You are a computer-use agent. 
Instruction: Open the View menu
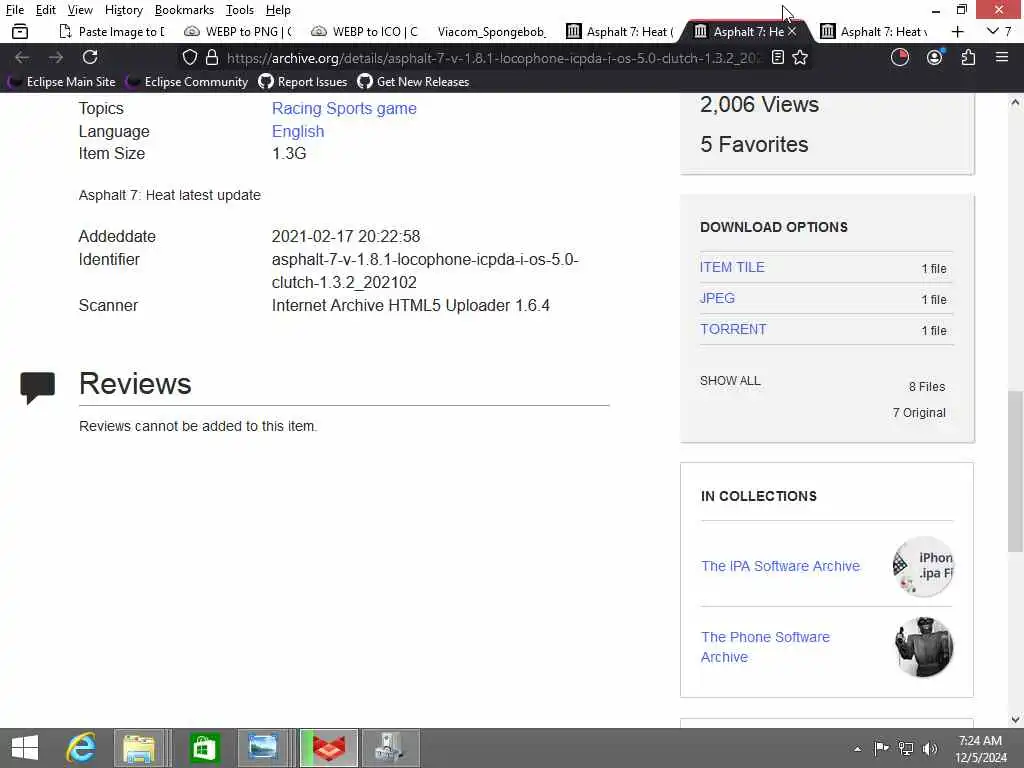[x=80, y=10]
